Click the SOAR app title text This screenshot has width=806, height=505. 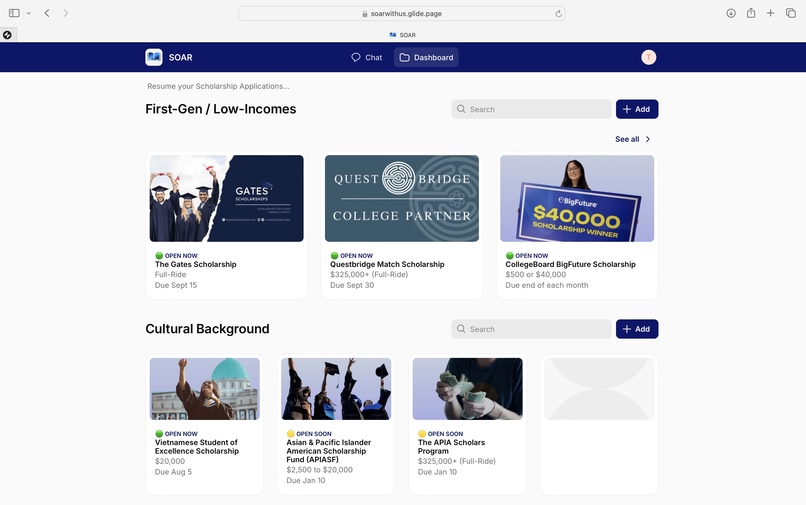coord(180,58)
